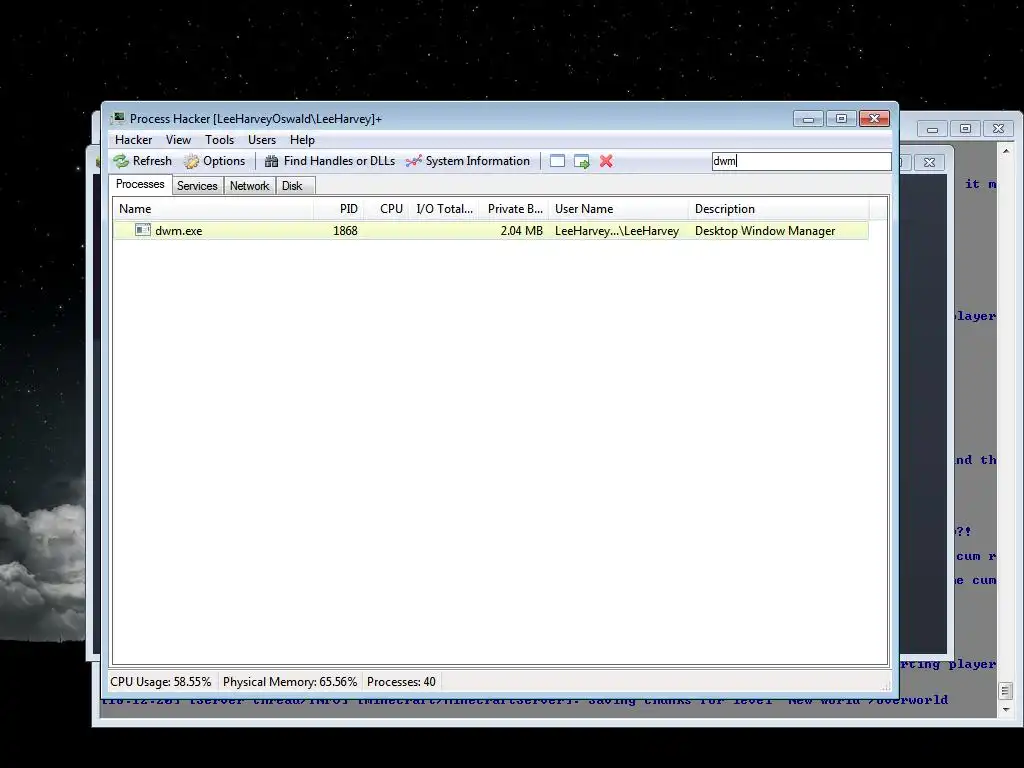This screenshot has height=768, width=1024.
Task: Click Processes: 40 status bar entry
Action: point(401,682)
